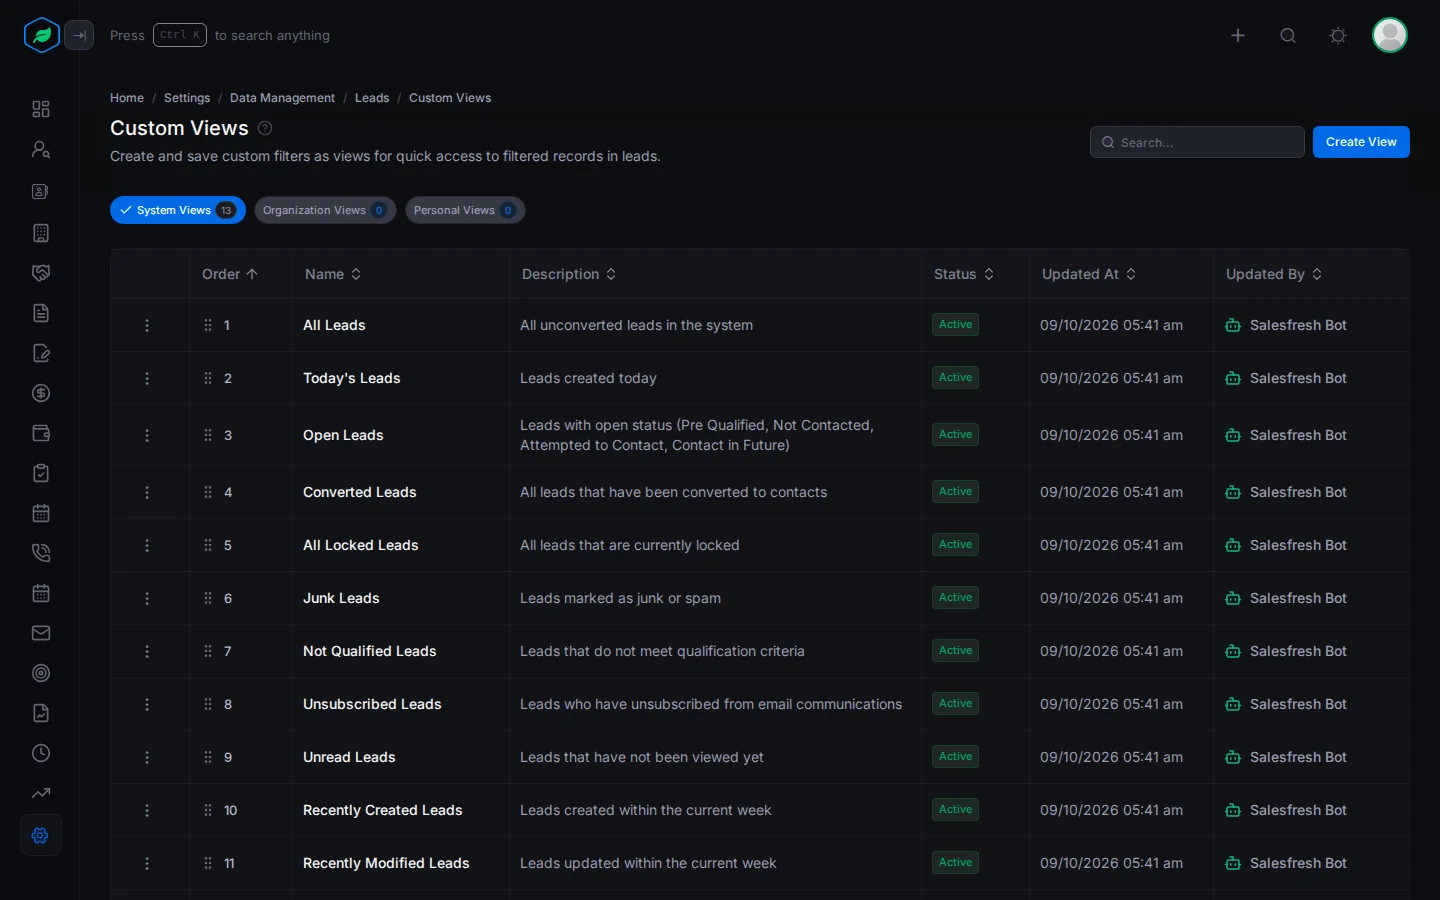Open the building companies sidebar icon

click(x=41, y=233)
